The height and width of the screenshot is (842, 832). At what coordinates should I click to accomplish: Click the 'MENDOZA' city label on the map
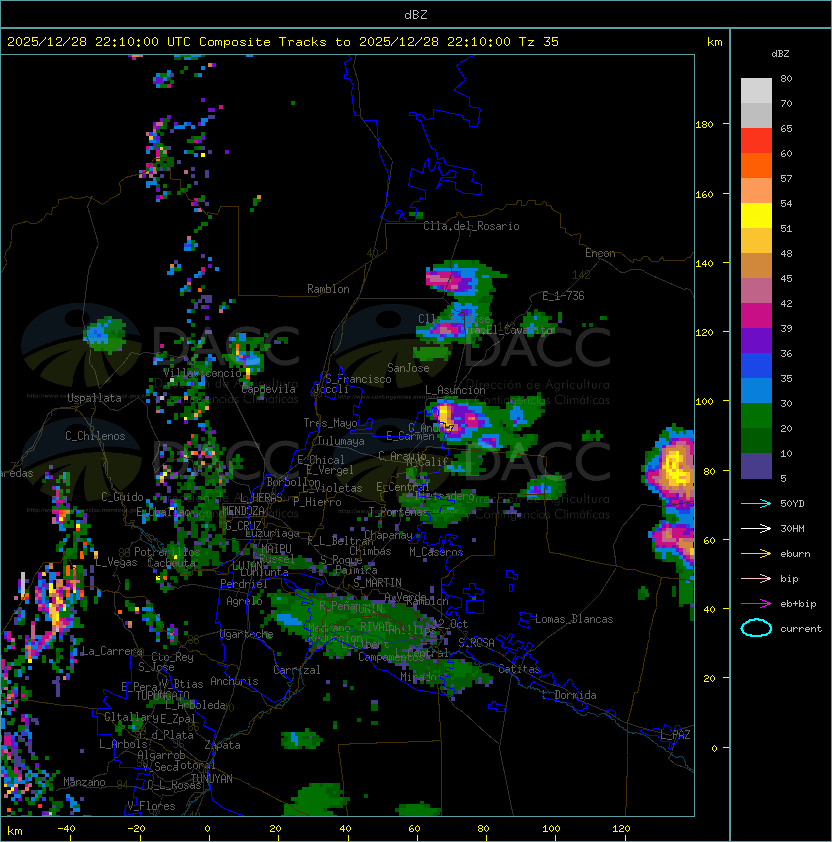(x=243, y=510)
